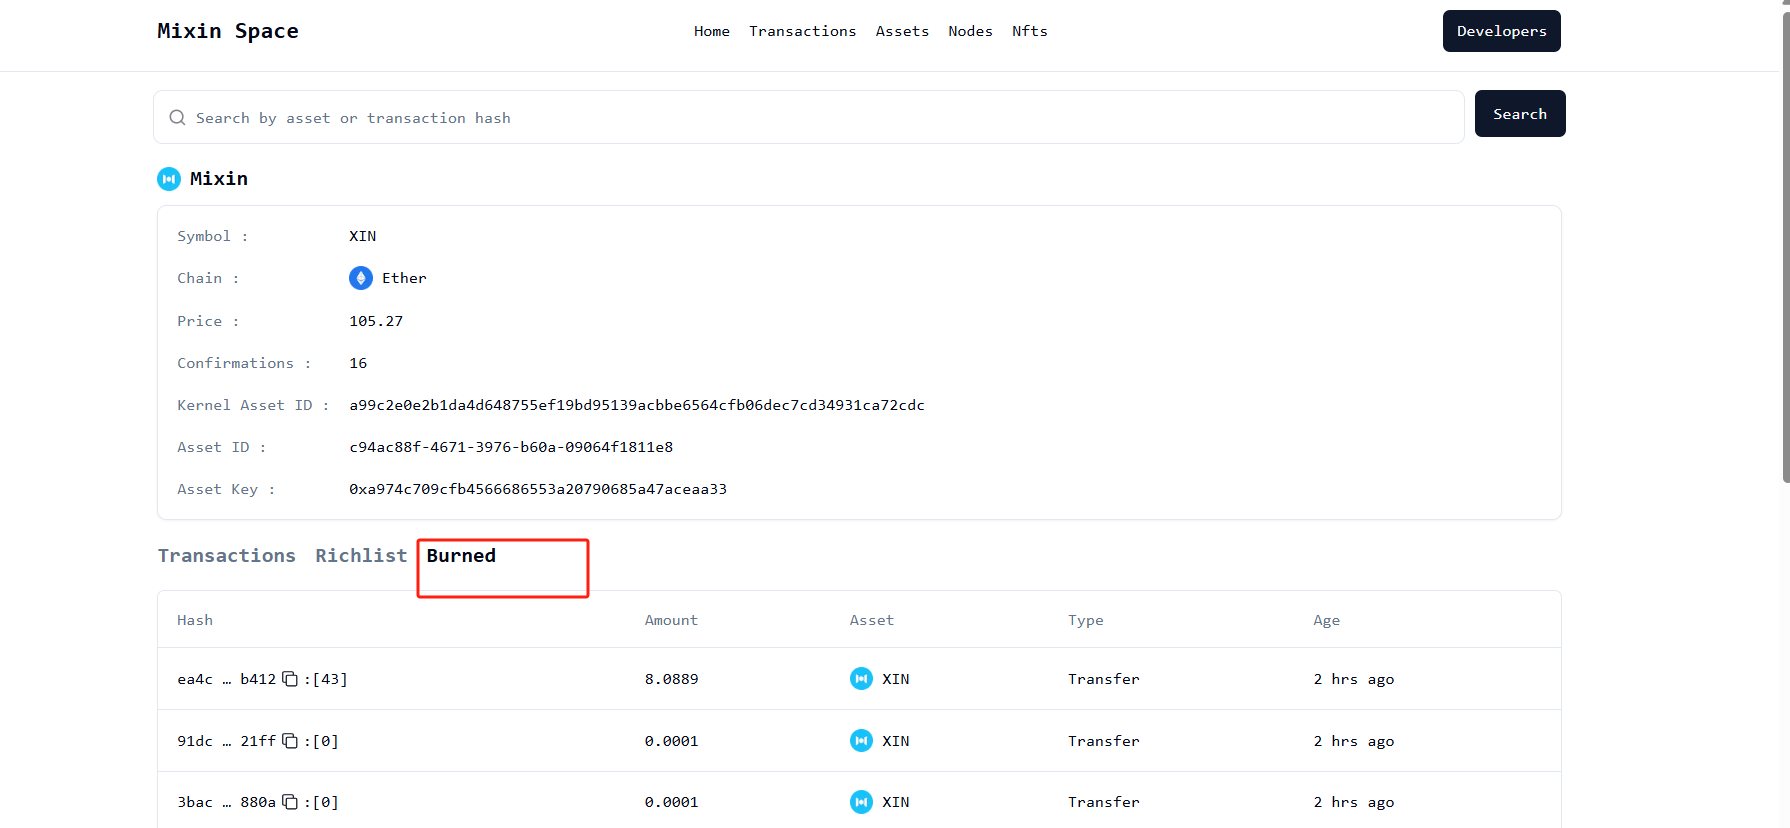Click XIN icon in 3bac row
Viewport: 1790px width, 828px height.
point(861,802)
